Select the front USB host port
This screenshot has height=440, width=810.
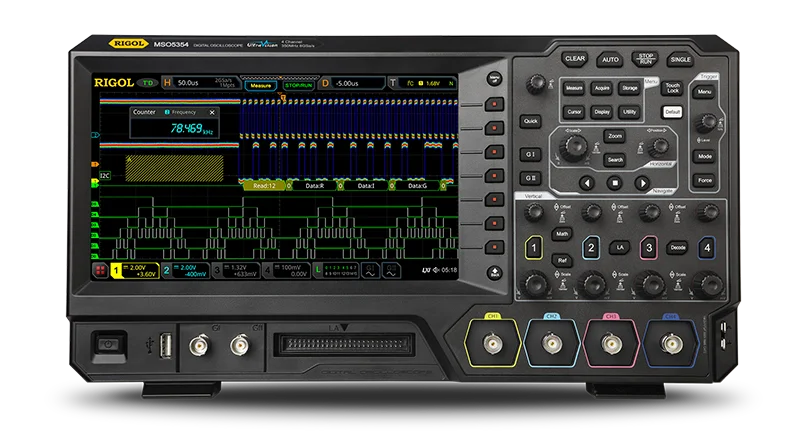(165, 345)
